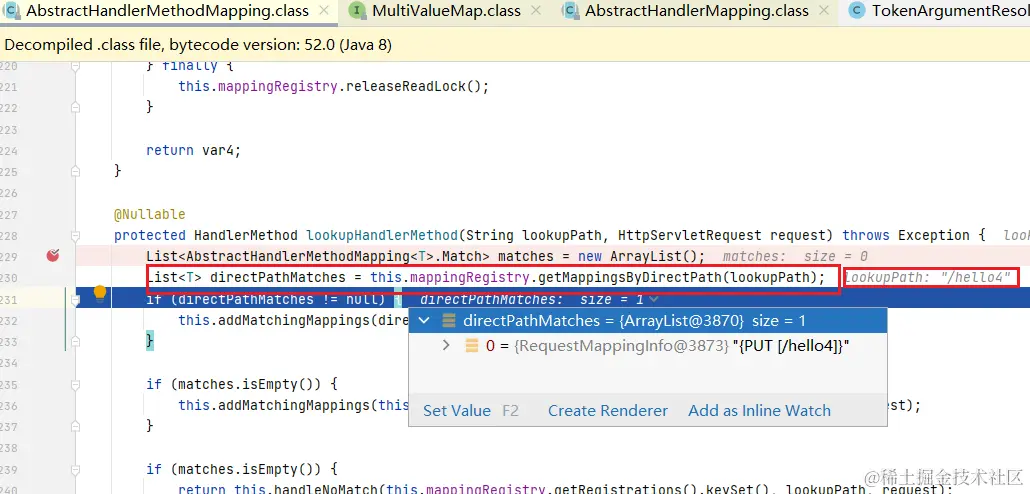This screenshot has height=494, width=1030.
Task: Click the class icon on AbstractHandlerMapping tab
Action: (571, 11)
